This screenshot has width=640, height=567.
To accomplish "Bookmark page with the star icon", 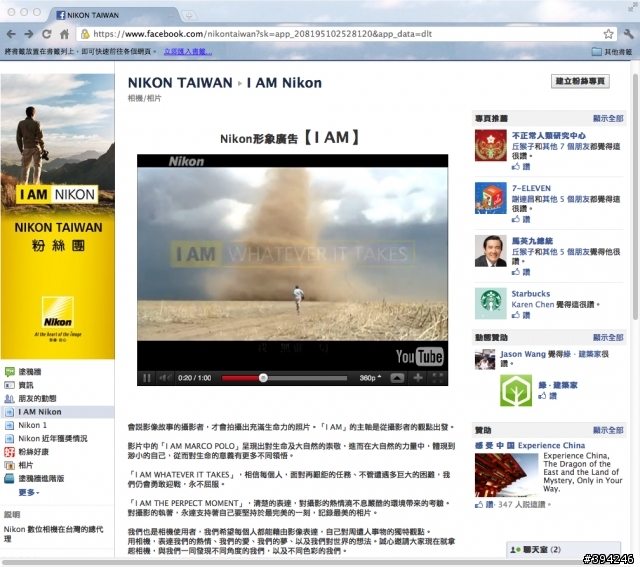I will point(609,34).
